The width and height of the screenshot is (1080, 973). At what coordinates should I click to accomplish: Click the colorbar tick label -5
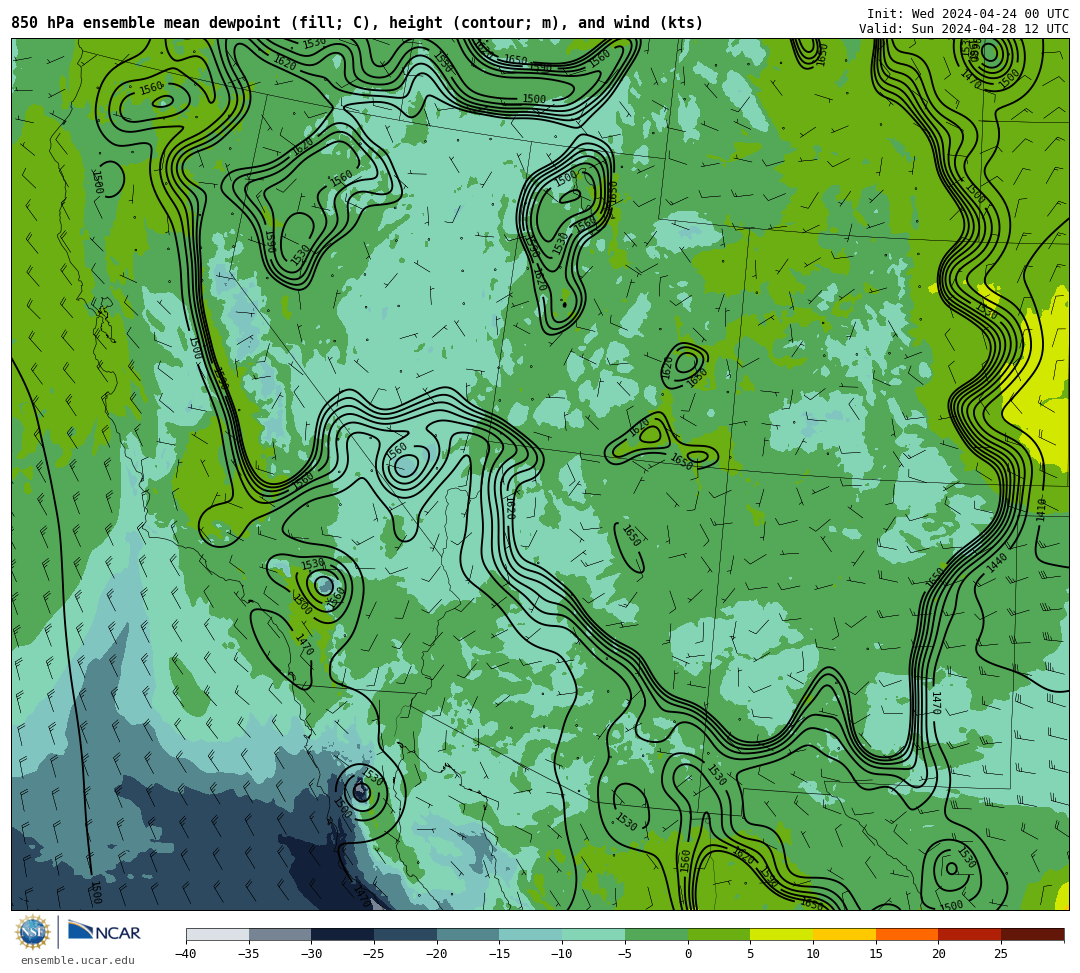(x=625, y=954)
